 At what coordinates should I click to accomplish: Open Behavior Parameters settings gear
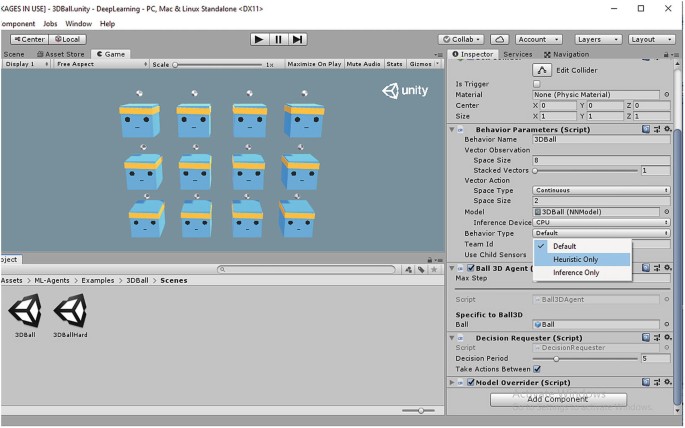click(668, 129)
